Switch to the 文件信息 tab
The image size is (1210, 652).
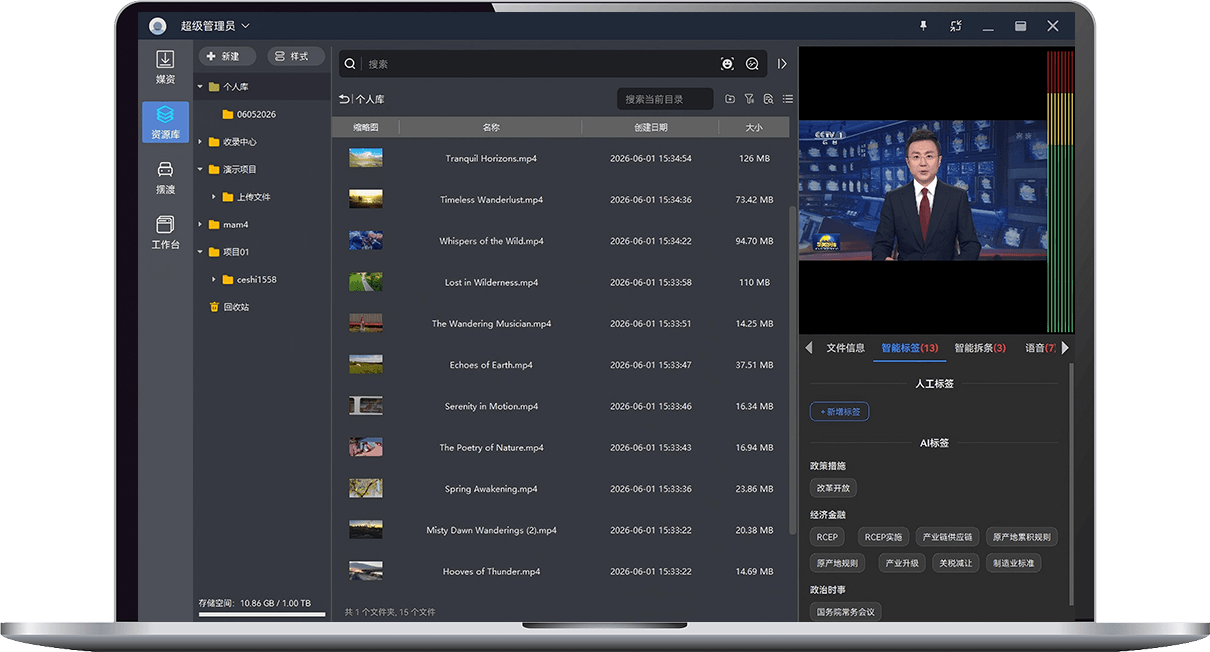point(846,348)
